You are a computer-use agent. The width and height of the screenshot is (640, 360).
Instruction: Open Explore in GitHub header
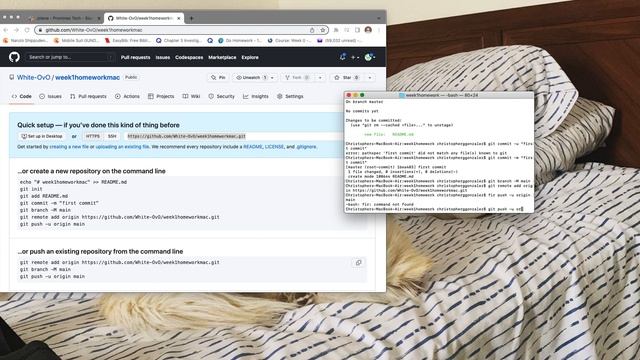point(250,58)
